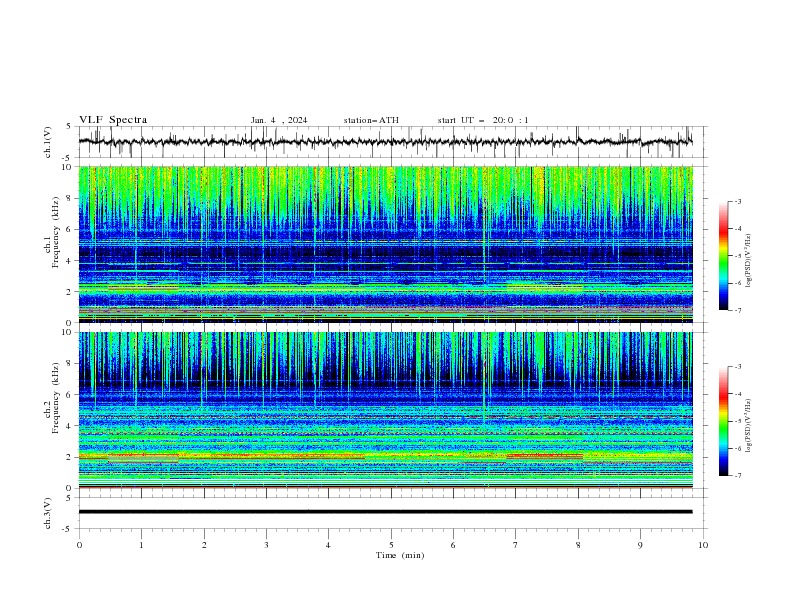Screen dimensions: 792x612
Task: Click the ch.1 spectrogram panel
Action: coord(385,244)
